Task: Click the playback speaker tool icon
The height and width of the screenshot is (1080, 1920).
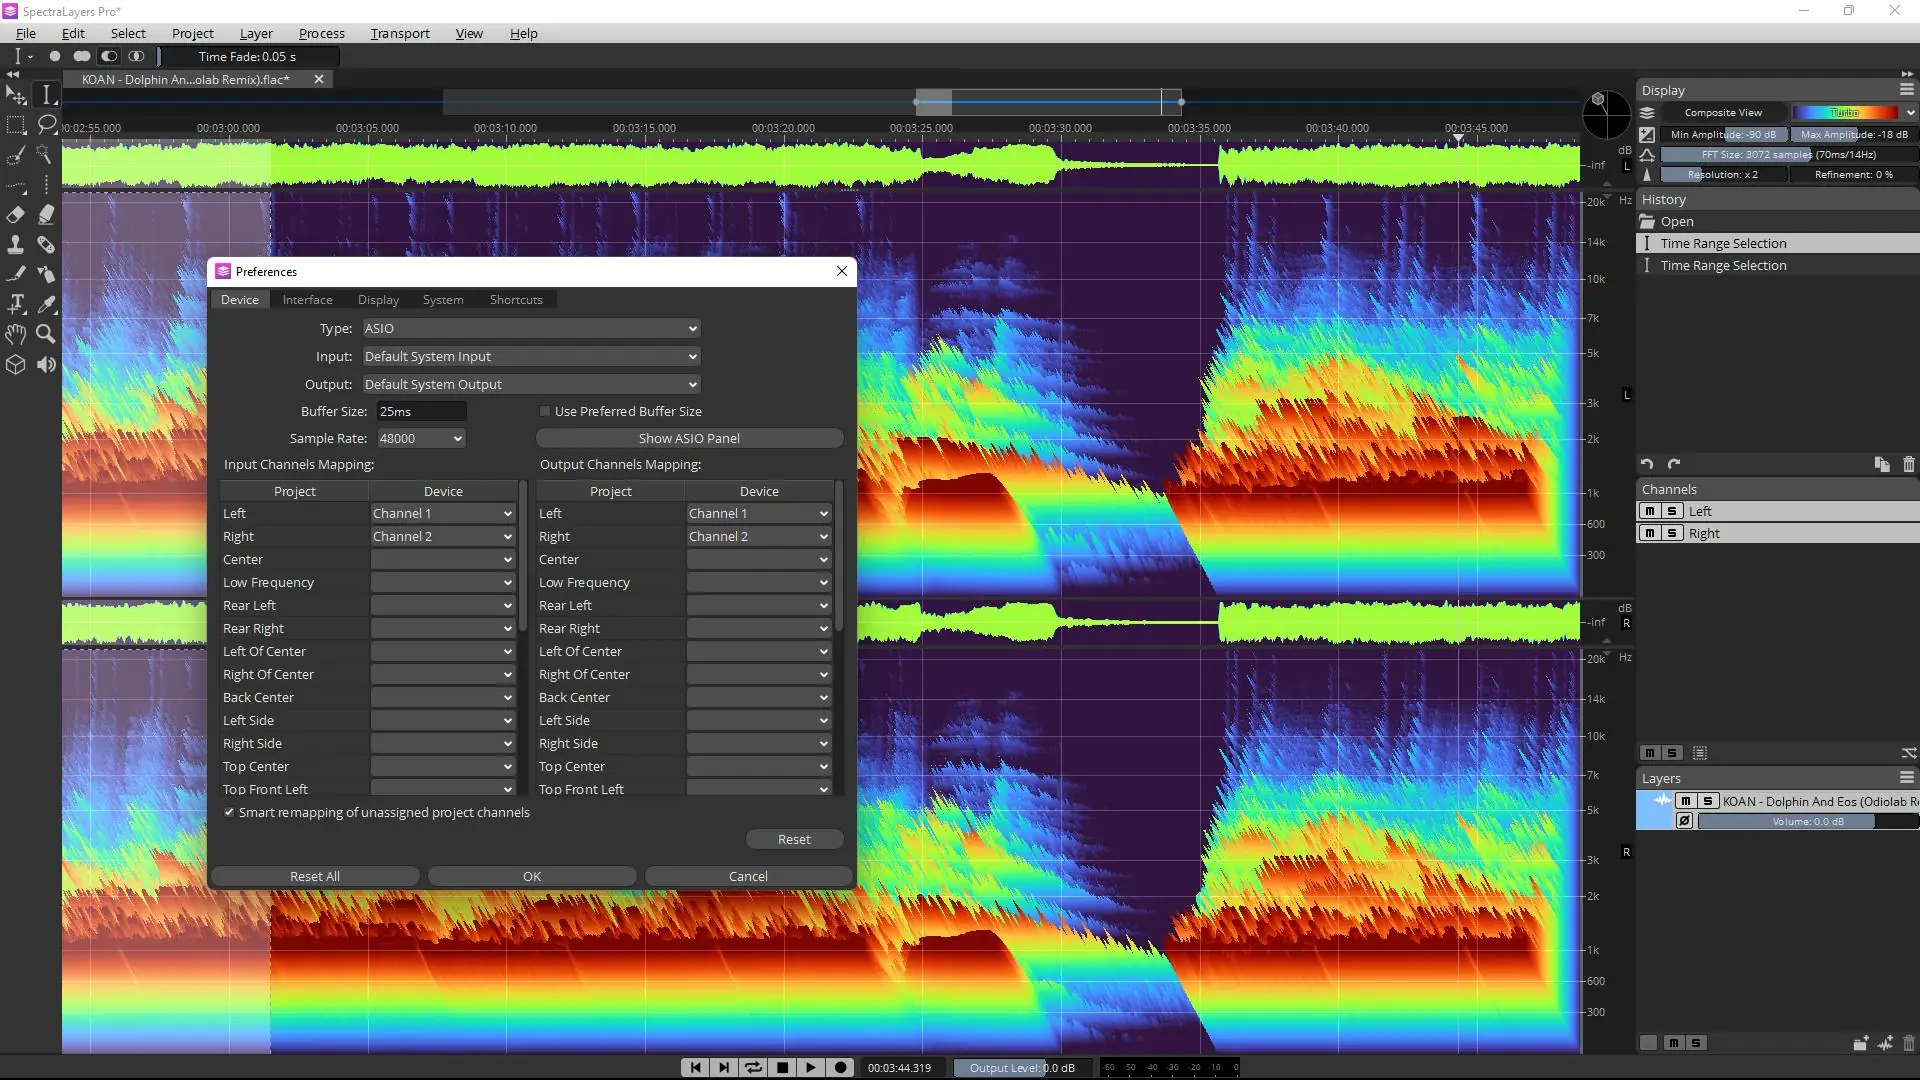Action: tap(46, 365)
